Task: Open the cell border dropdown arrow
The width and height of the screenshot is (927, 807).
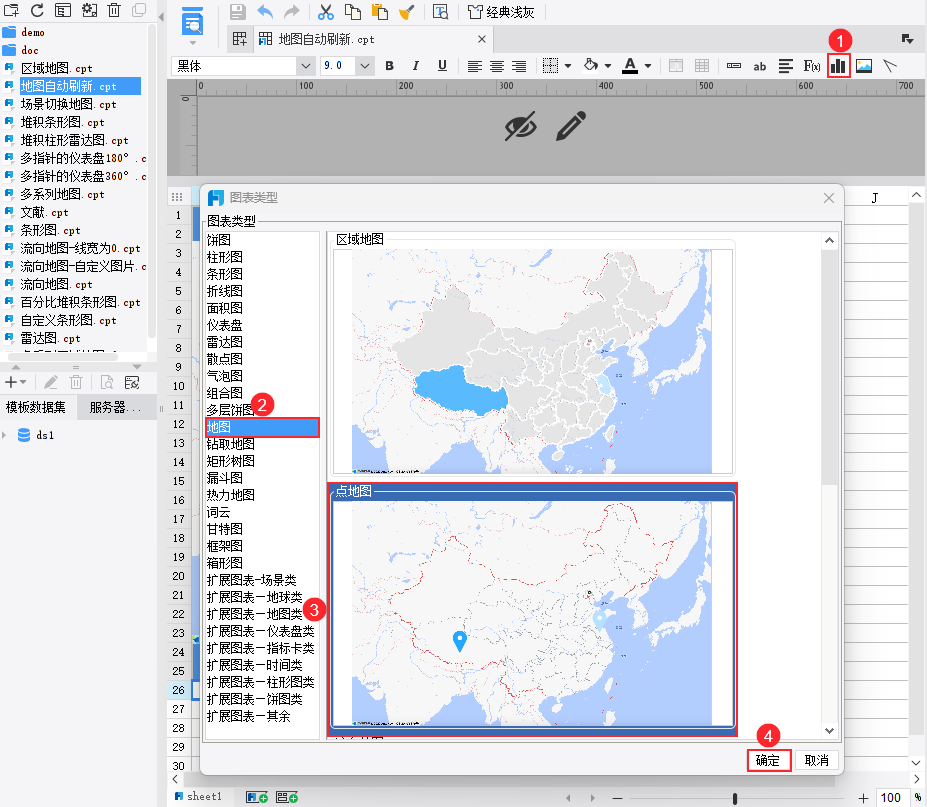Action: pyautogui.click(x=568, y=66)
